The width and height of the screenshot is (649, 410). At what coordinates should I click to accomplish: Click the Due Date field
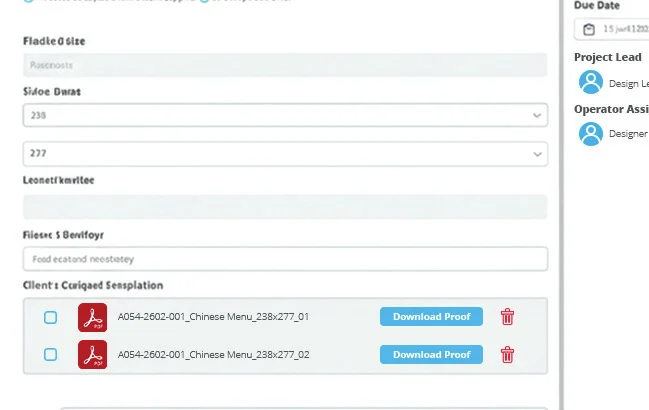tap(612, 29)
